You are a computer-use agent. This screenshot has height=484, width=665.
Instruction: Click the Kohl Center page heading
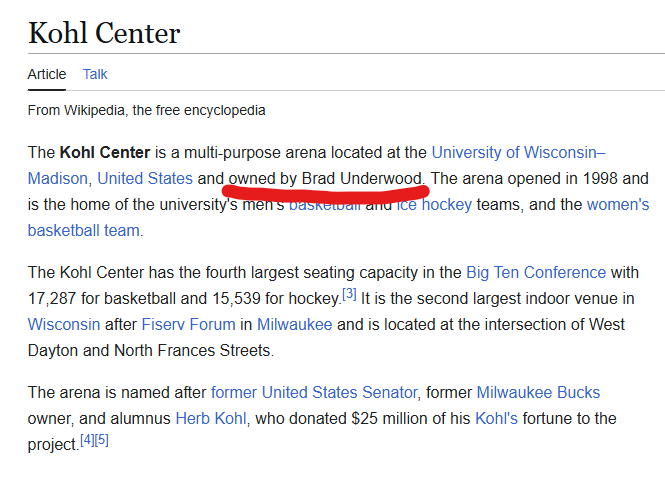click(x=104, y=33)
